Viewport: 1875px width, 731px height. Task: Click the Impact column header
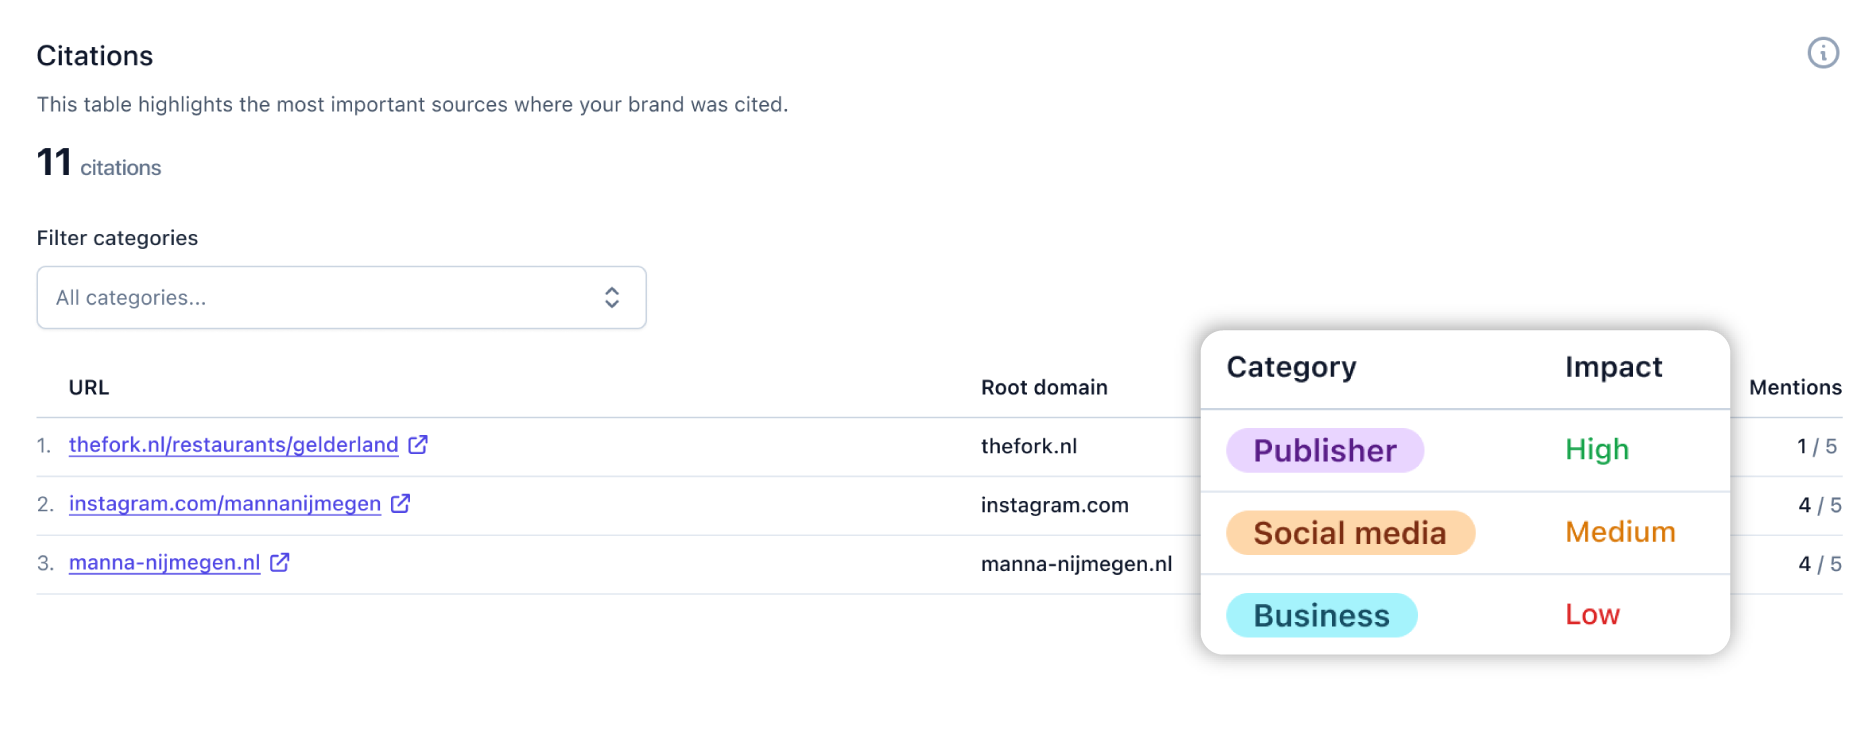pyautogui.click(x=1613, y=367)
